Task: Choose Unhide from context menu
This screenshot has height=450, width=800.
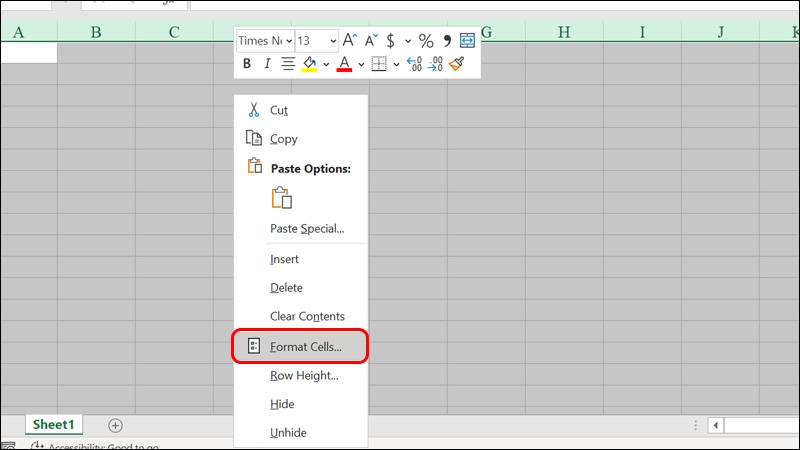Action: [301, 432]
